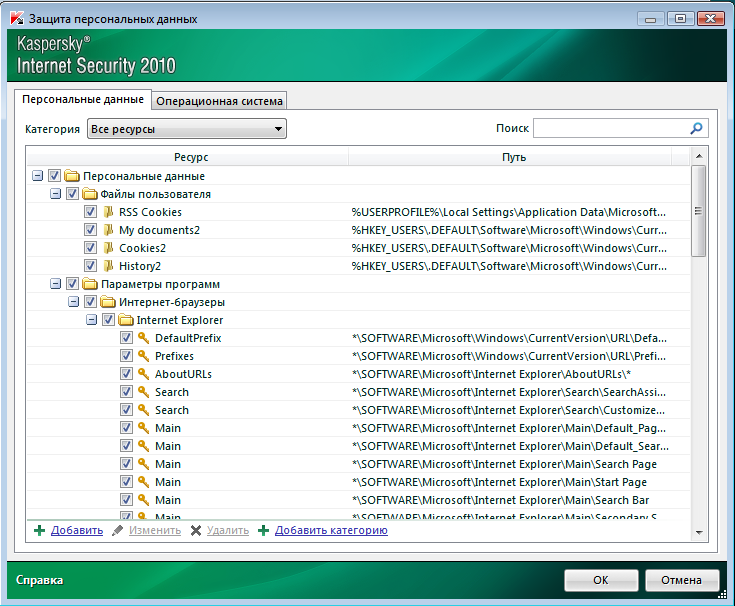735x606 pixels.
Task: Switch to the Операционная система tab
Action: pos(219,101)
